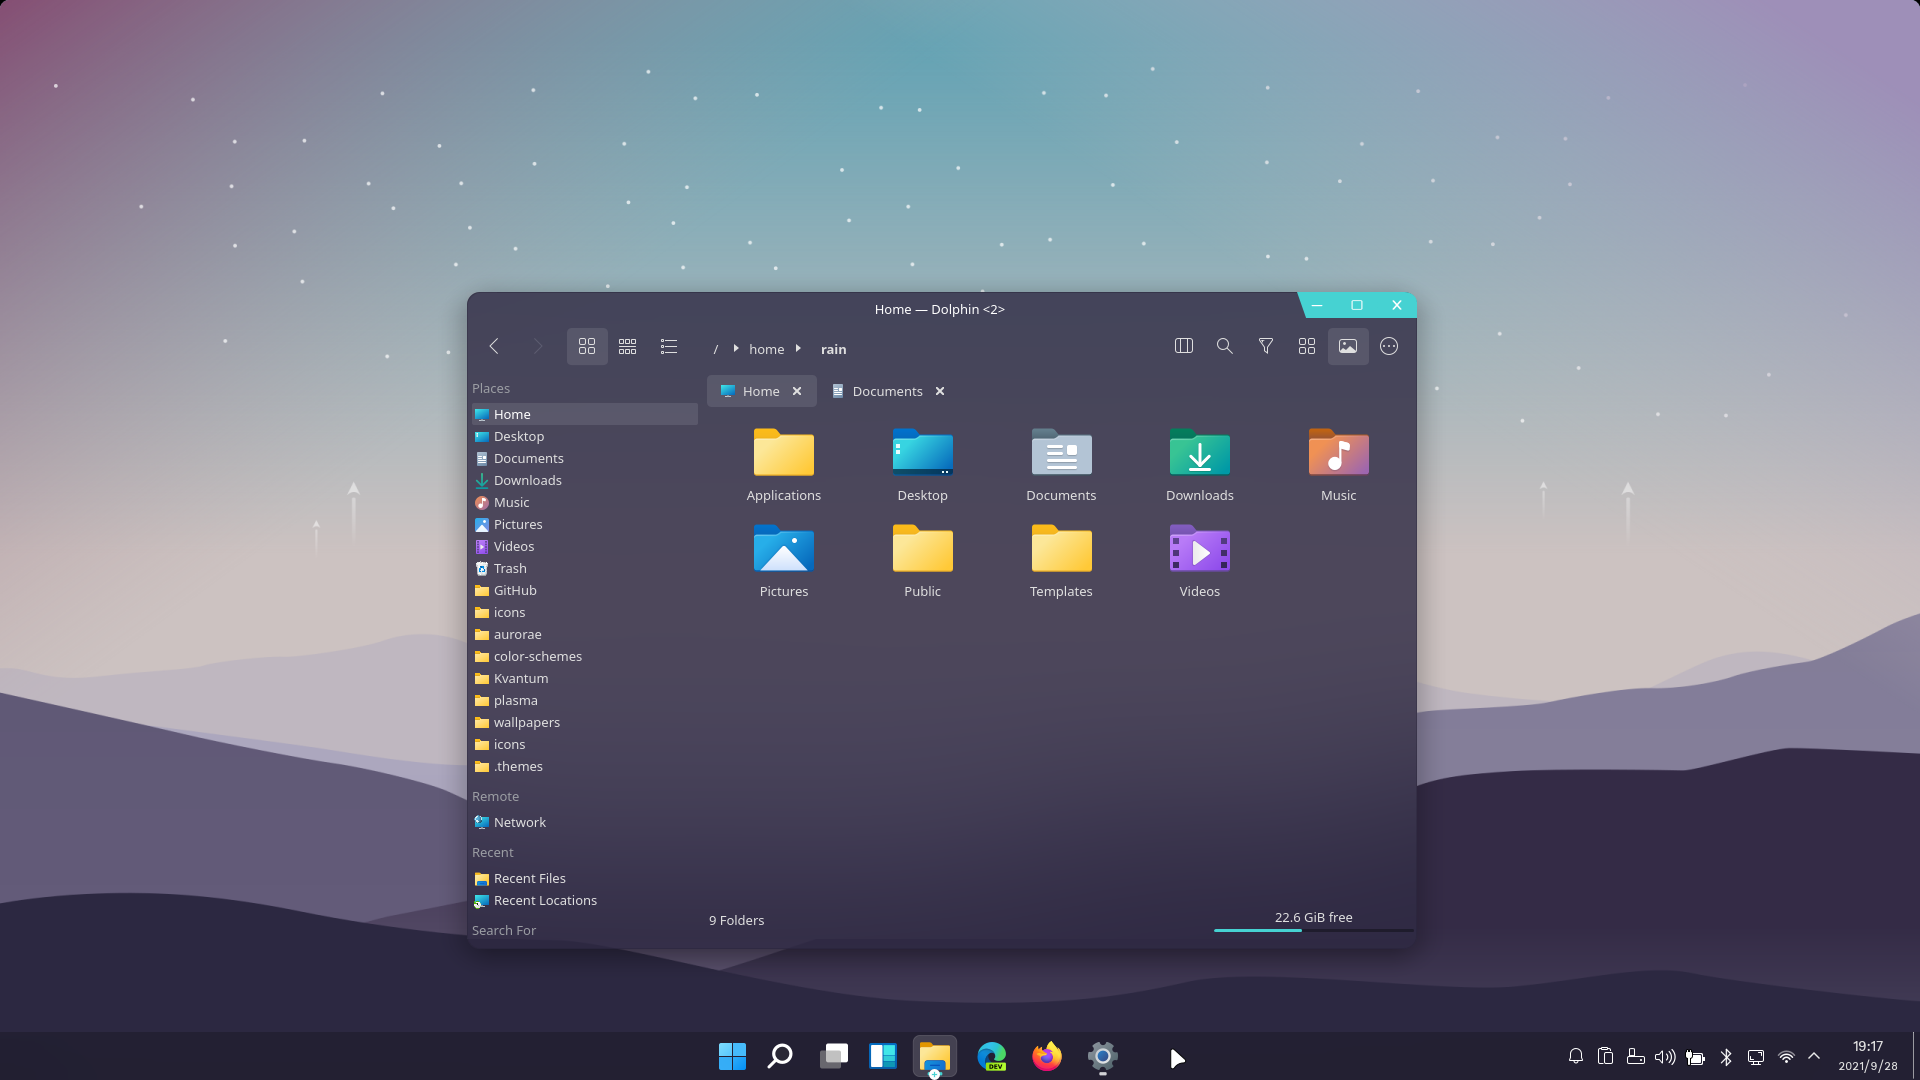Switch to Icons view mode
This screenshot has width=1920, height=1080.
click(587, 346)
